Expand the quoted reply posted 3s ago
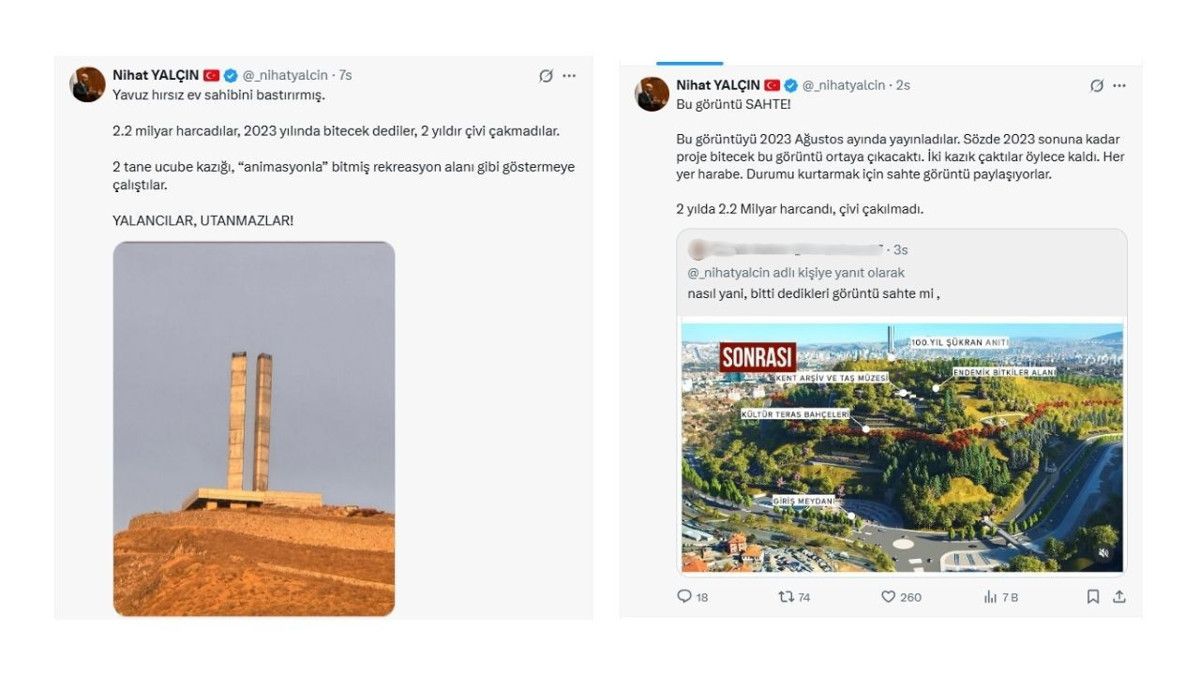This screenshot has height=675, width=1200. (x=901, y=271)
